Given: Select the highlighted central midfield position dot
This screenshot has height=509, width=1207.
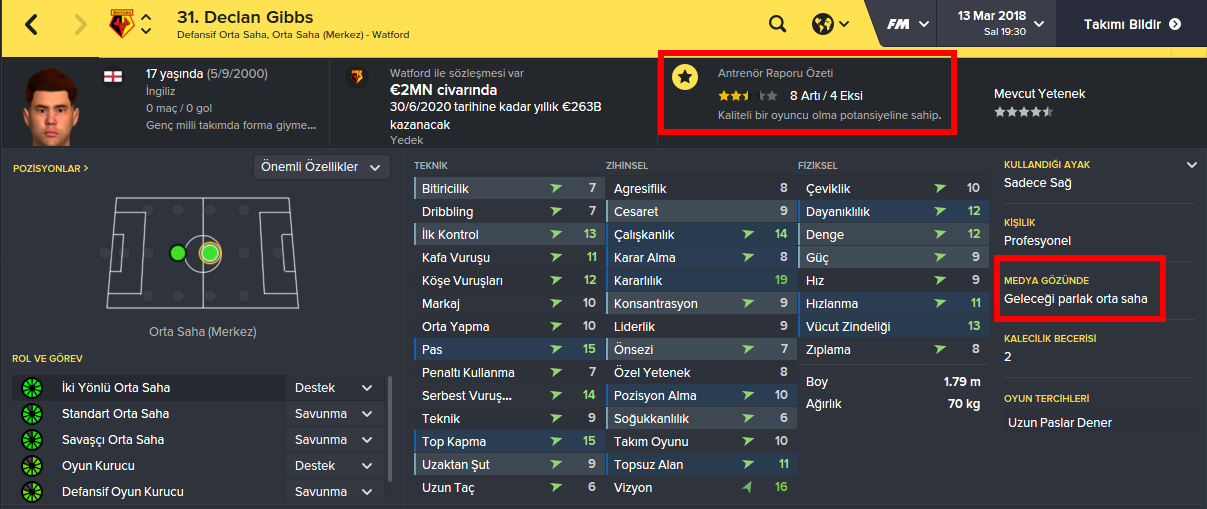Looking at the screenshot, I should (209, 253).
